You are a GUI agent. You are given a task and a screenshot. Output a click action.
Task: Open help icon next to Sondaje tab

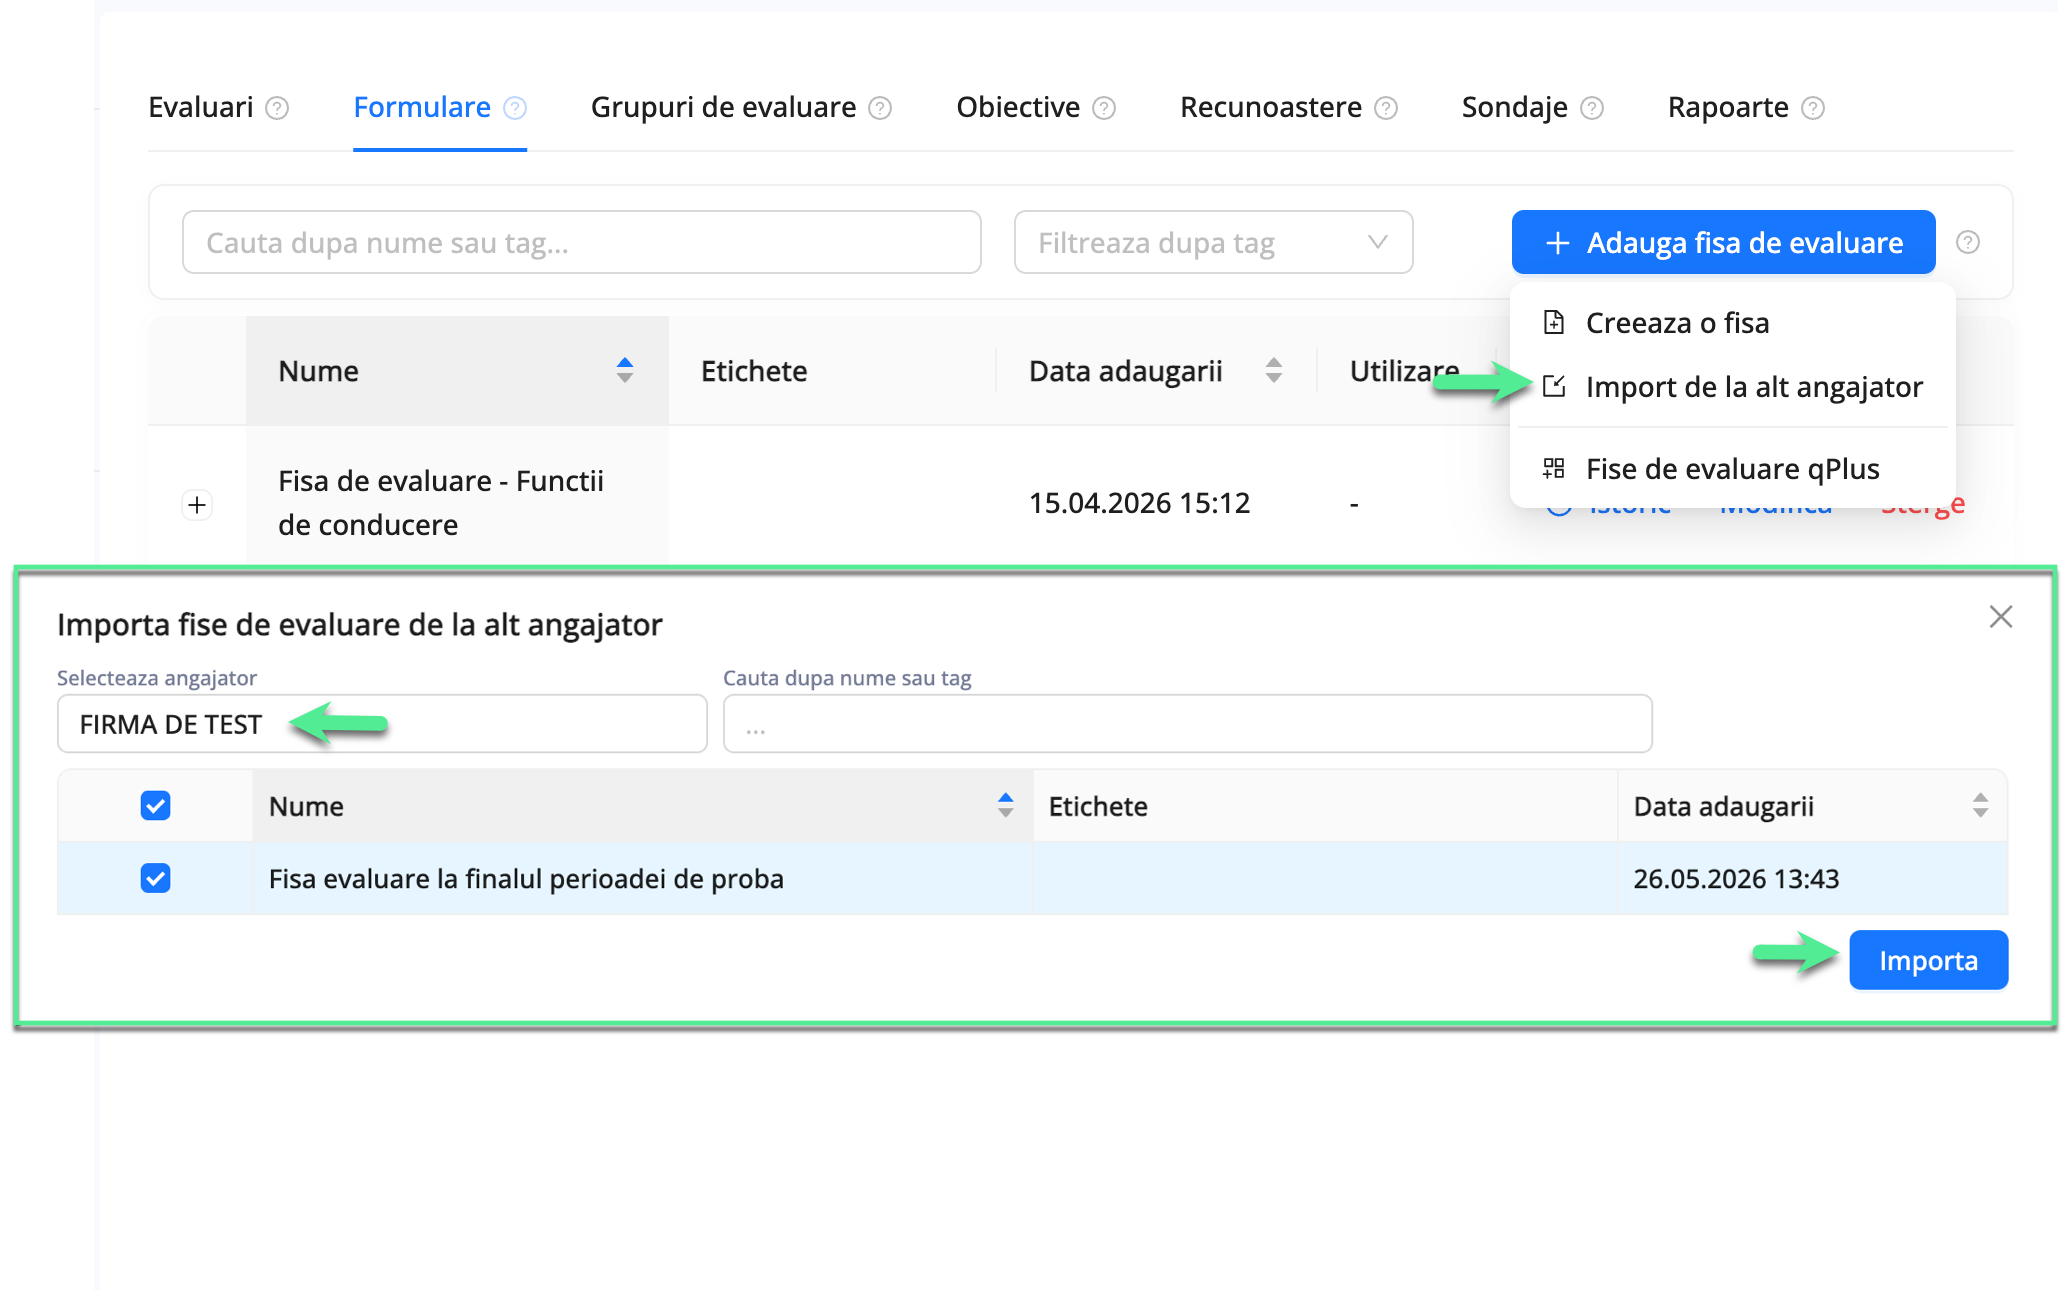pyautogui.click(x=1592, y=108)
